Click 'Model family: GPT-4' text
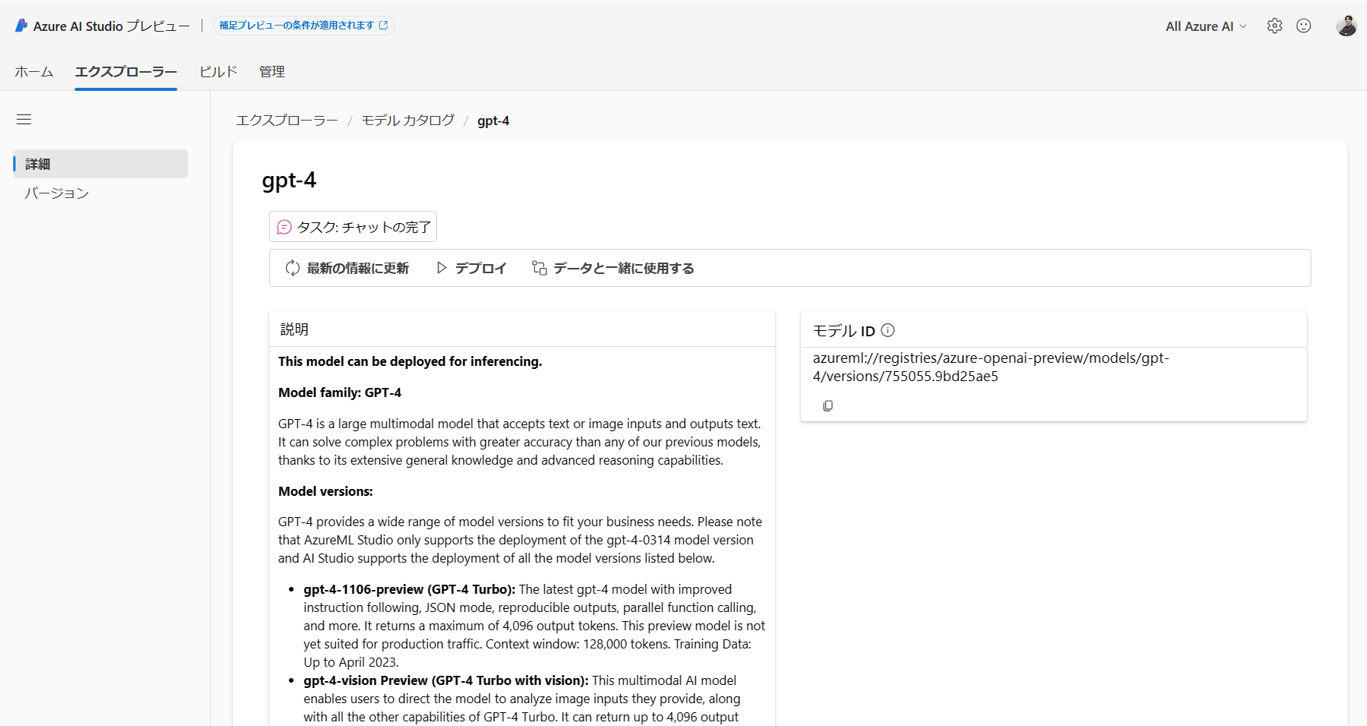The image size is (1367, 726). [340, 392]
